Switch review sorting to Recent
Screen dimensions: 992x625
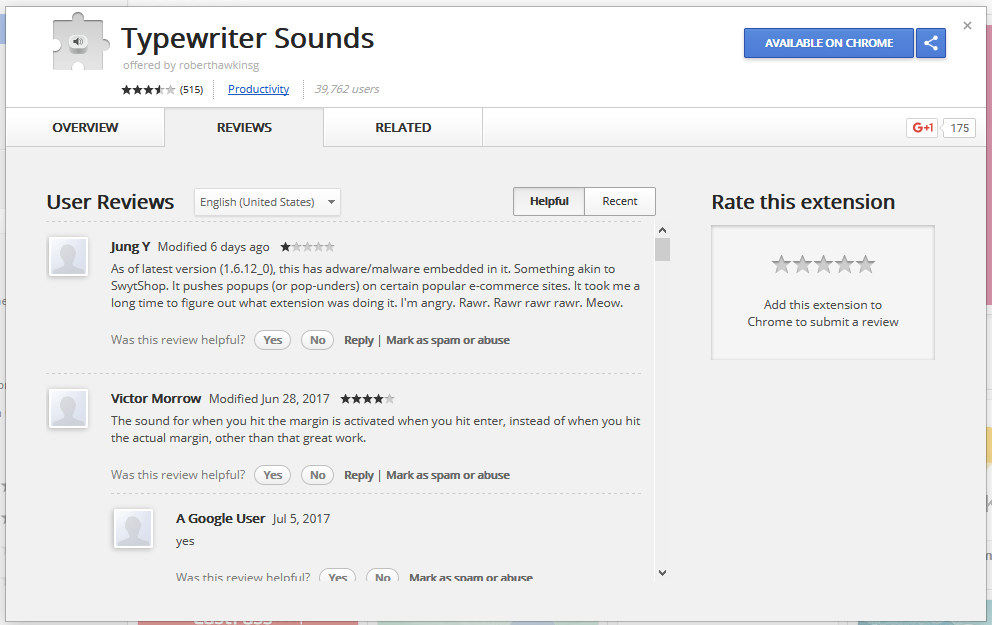click(x=620, y=201)
